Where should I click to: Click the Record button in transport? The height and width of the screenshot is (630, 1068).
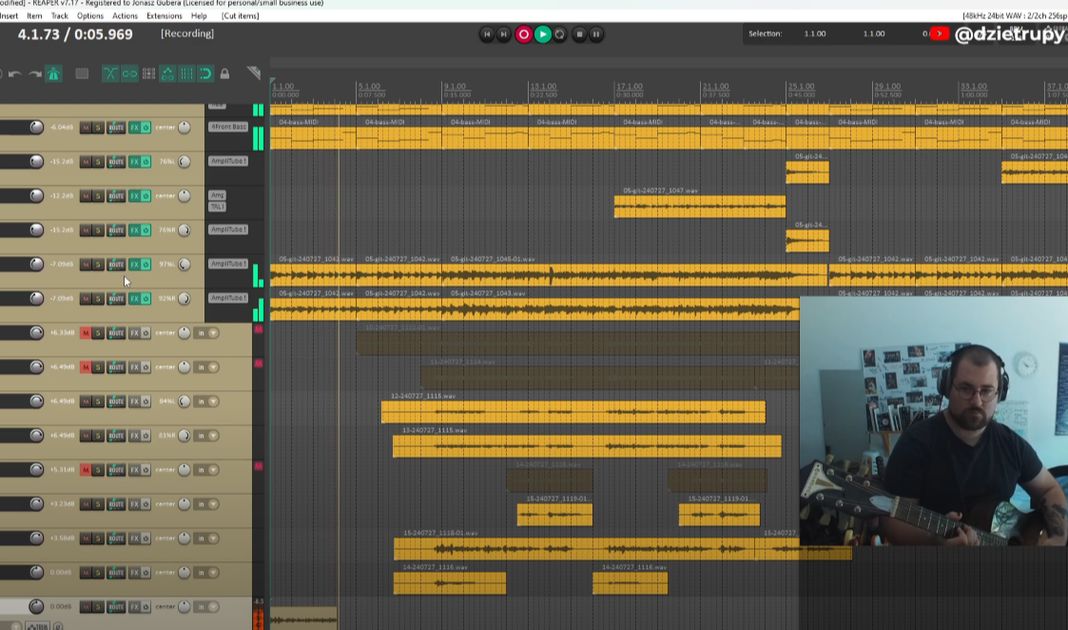tap(523, 34)
